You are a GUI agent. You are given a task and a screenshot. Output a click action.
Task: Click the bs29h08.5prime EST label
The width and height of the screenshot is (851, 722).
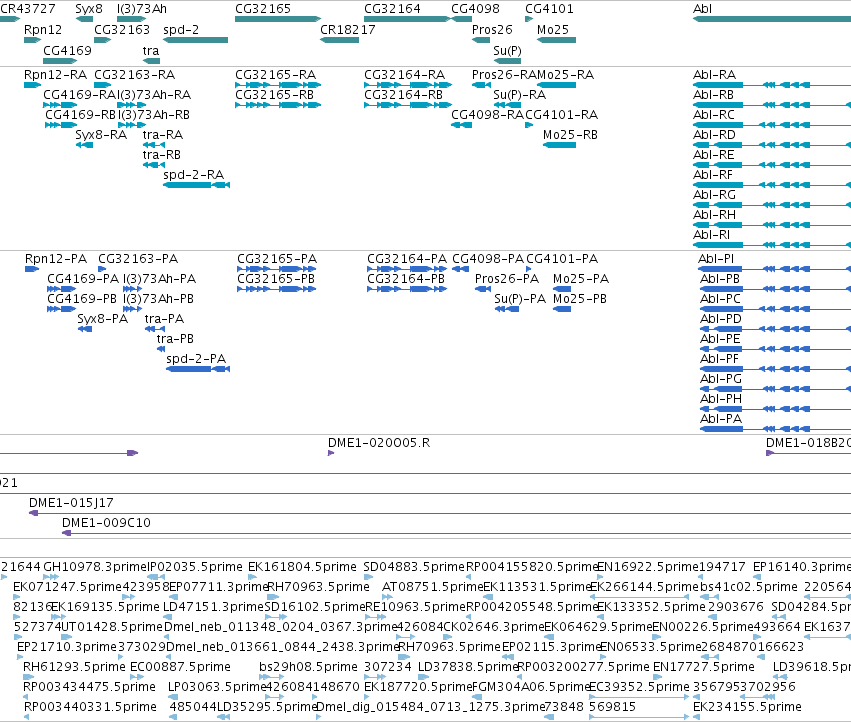tap(308, 667)
